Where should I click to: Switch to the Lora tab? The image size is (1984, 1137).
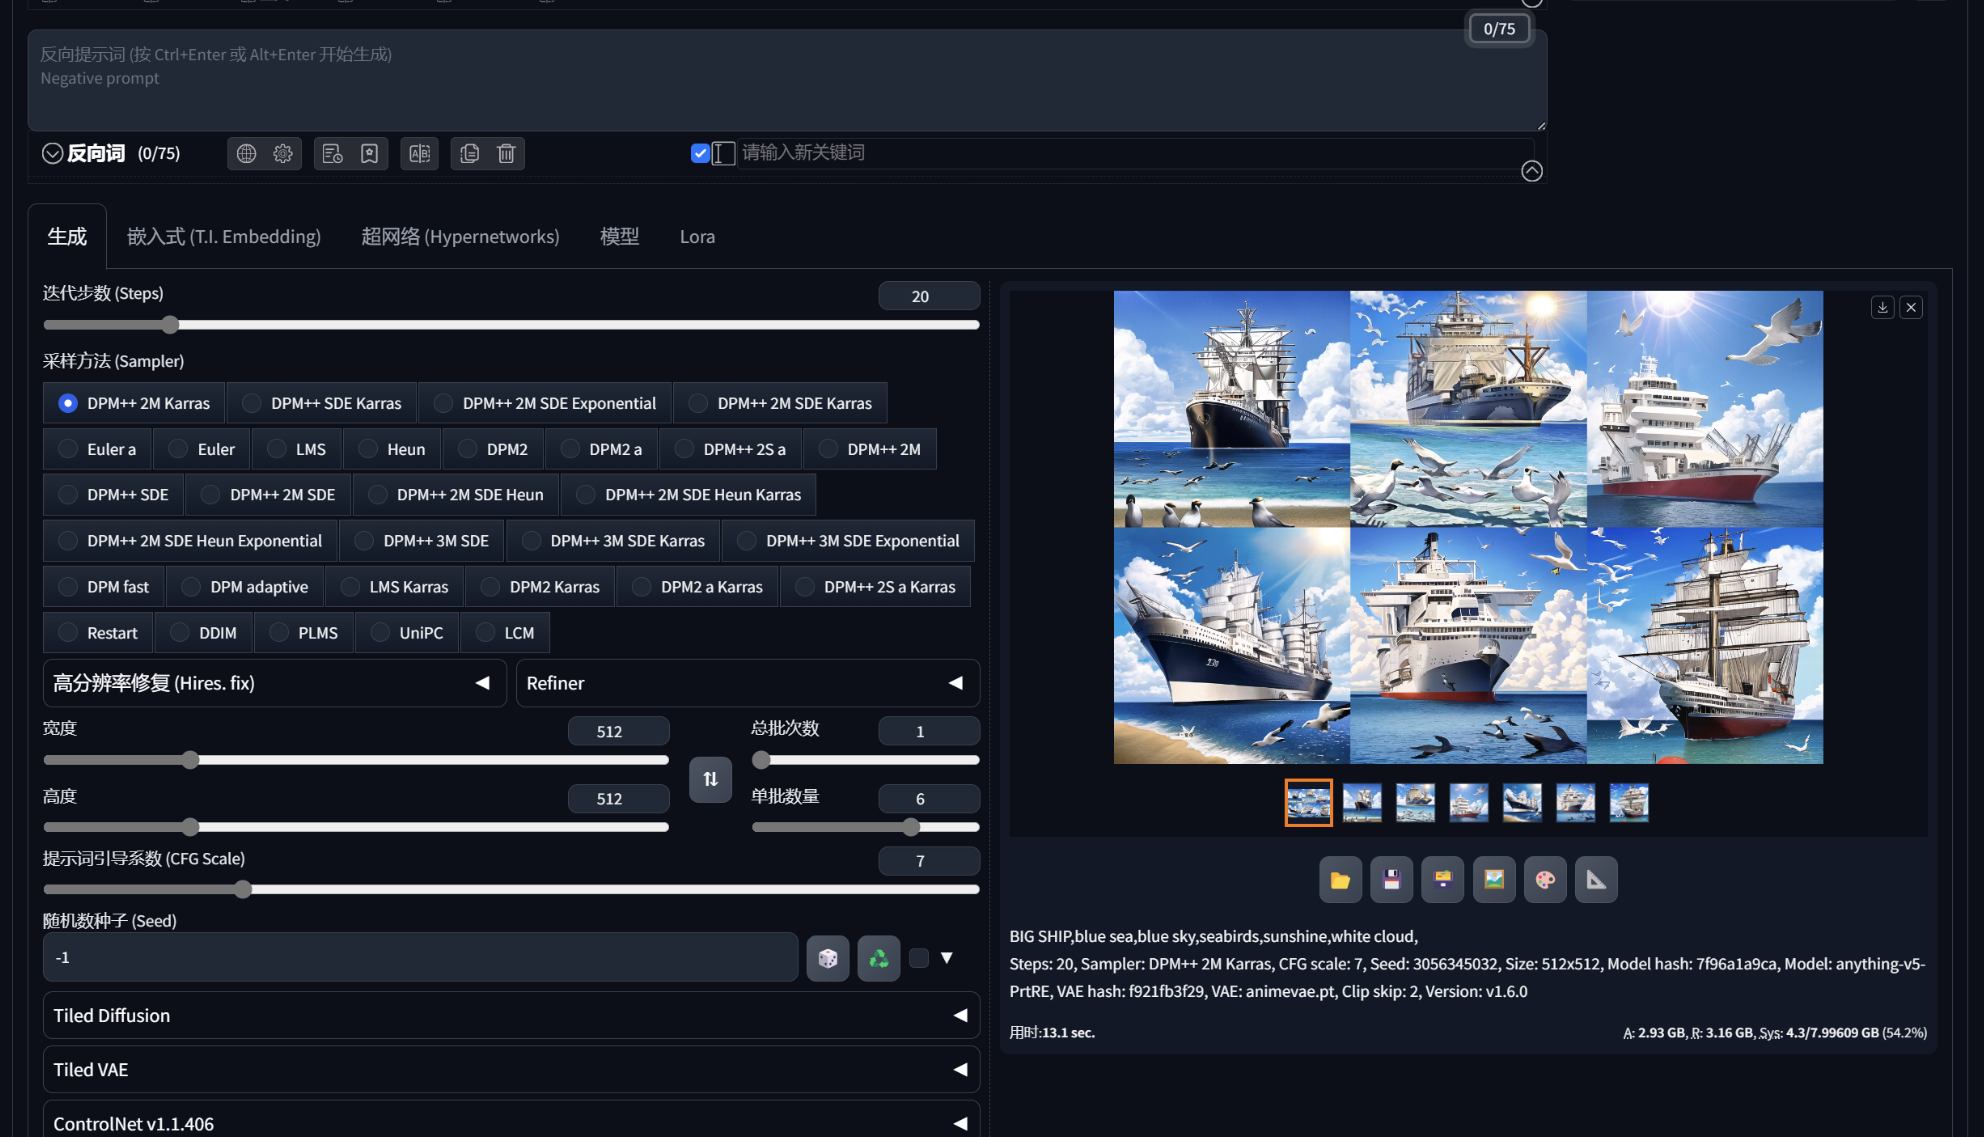click(x=697, y=237)
